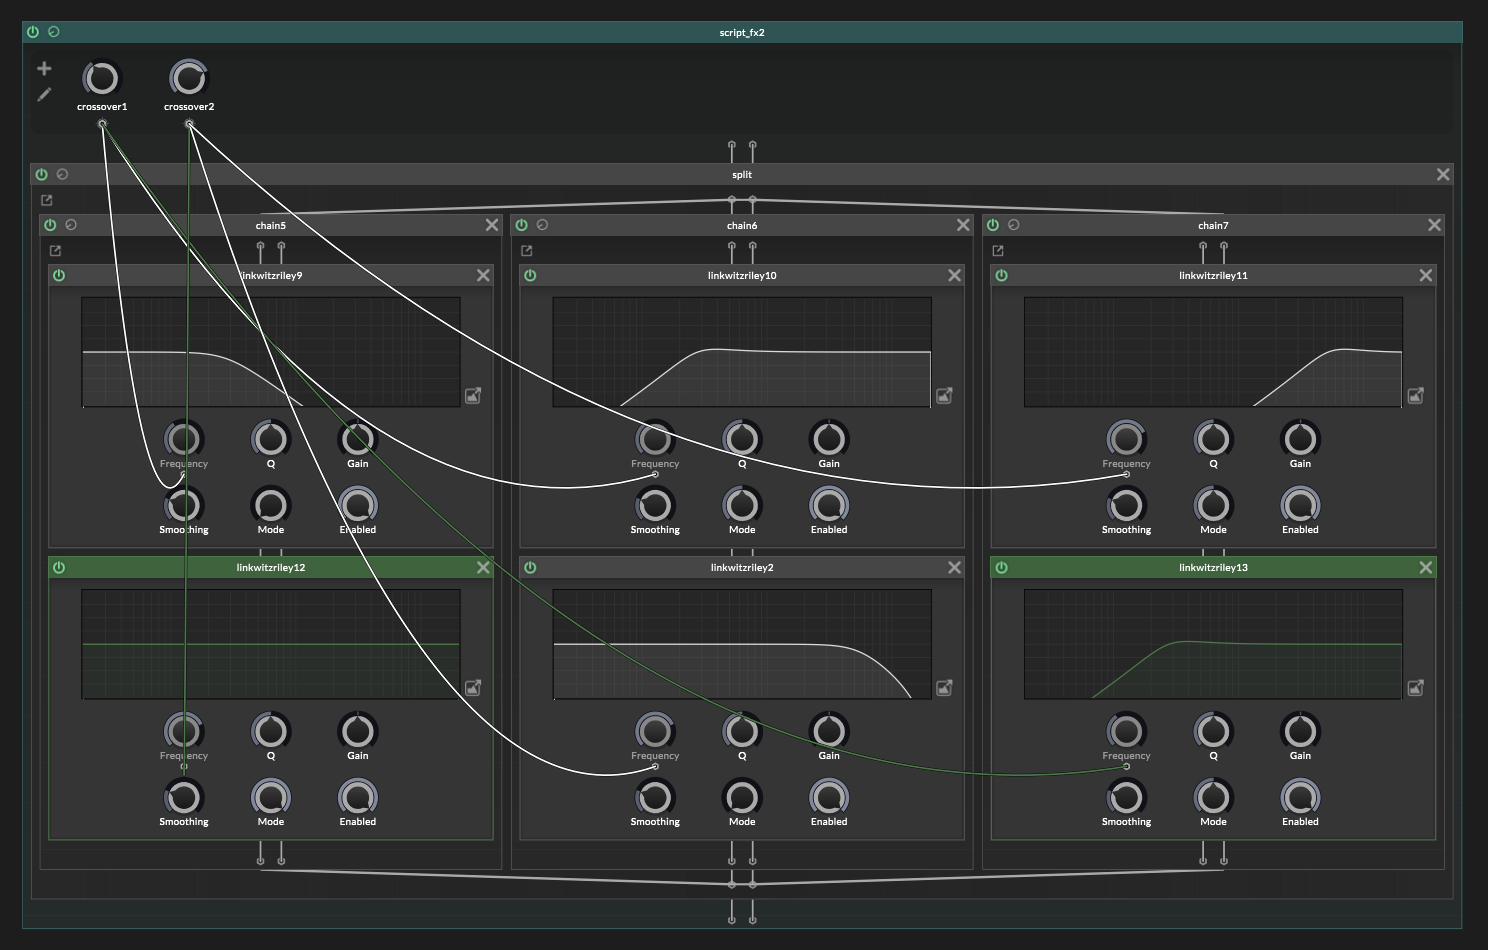Bypass linkwitzriley2 with its power button

[x=530, y=567]
